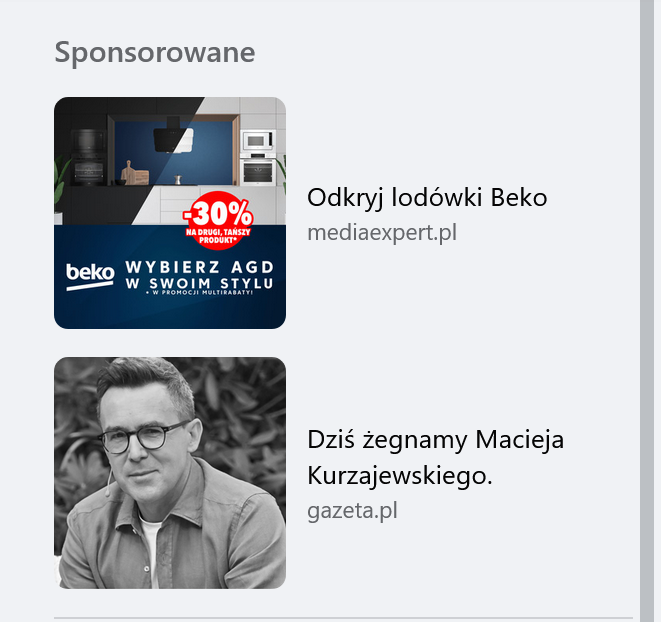Click the glasses in the portrait photo

click(140, 437)
